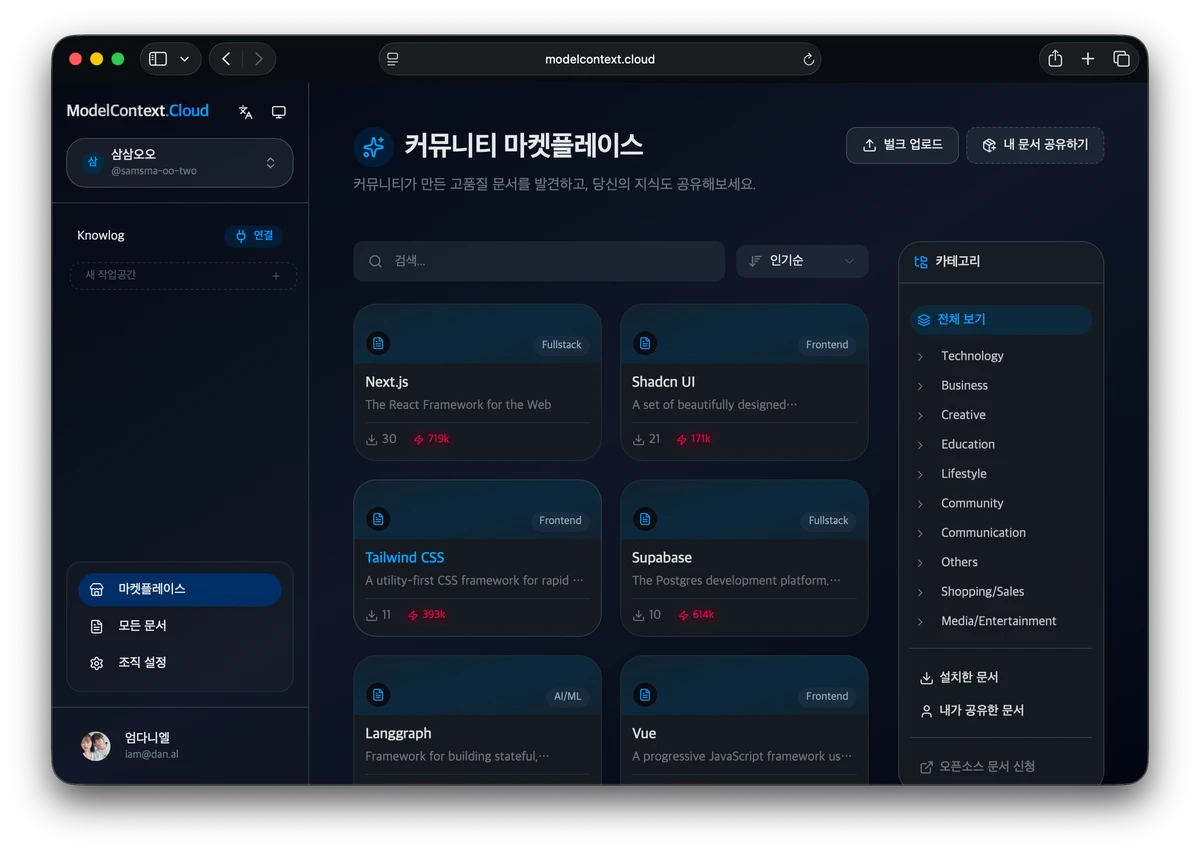Viewport: 1200px width, 853px height.
Task: Click the 171k token badge on Shadcn UI
Action: (694, 439)
